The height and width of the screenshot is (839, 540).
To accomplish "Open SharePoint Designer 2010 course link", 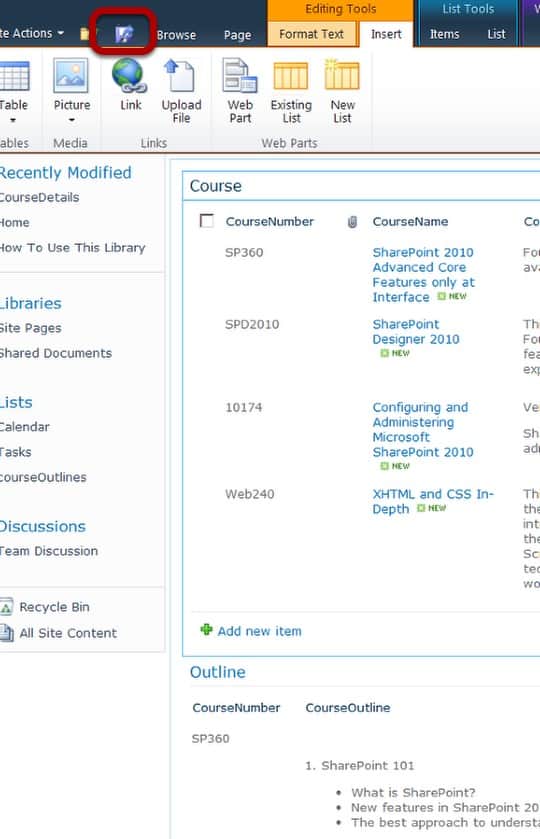I will click(x=416, y=332).
